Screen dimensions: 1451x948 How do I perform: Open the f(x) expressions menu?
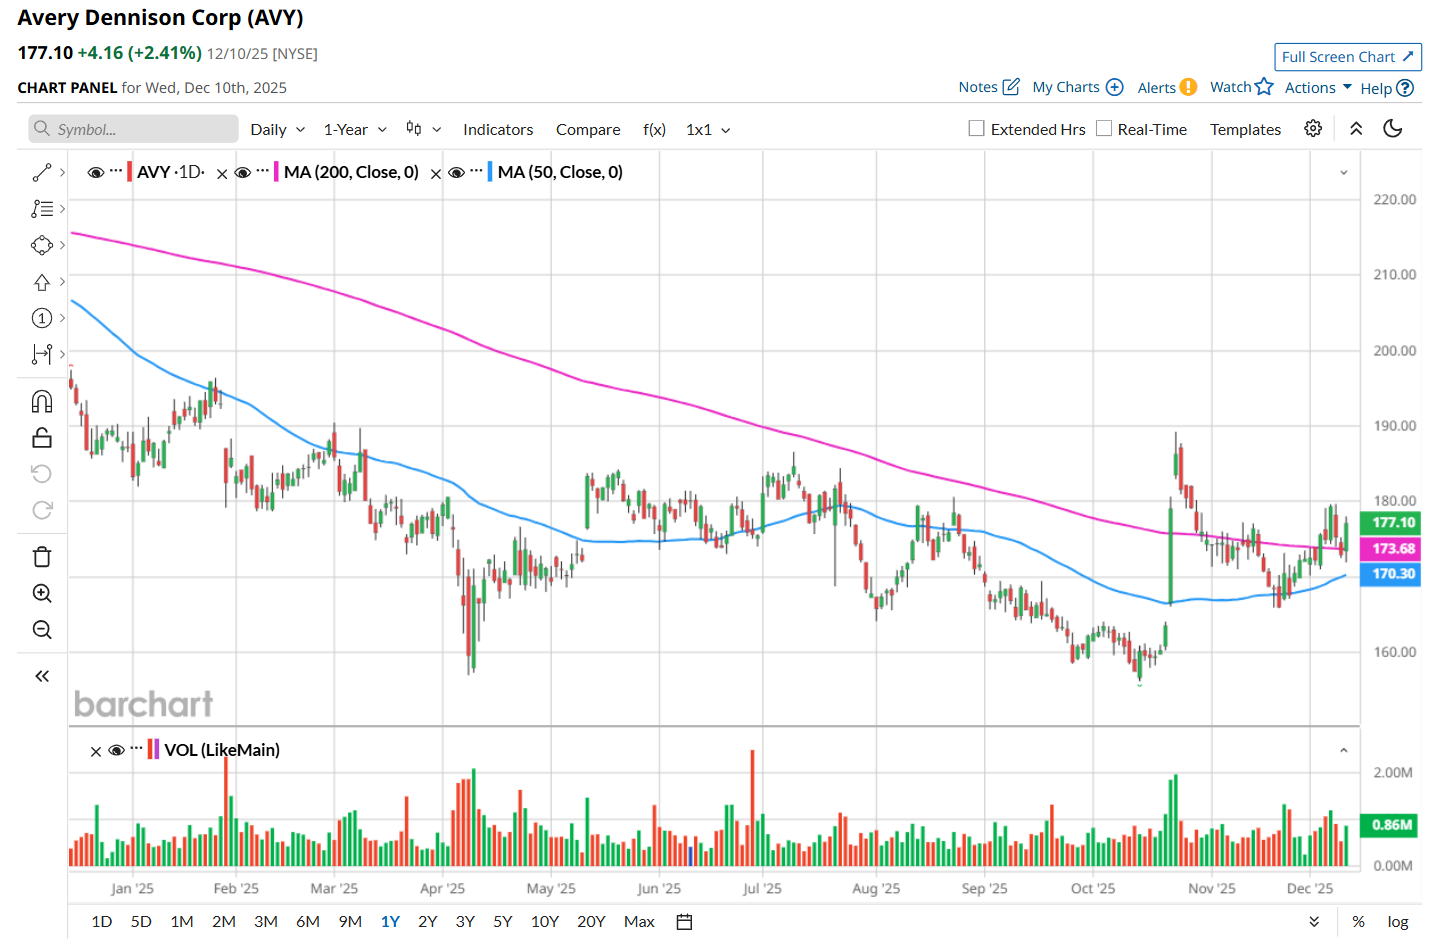(x=654, y=129)
